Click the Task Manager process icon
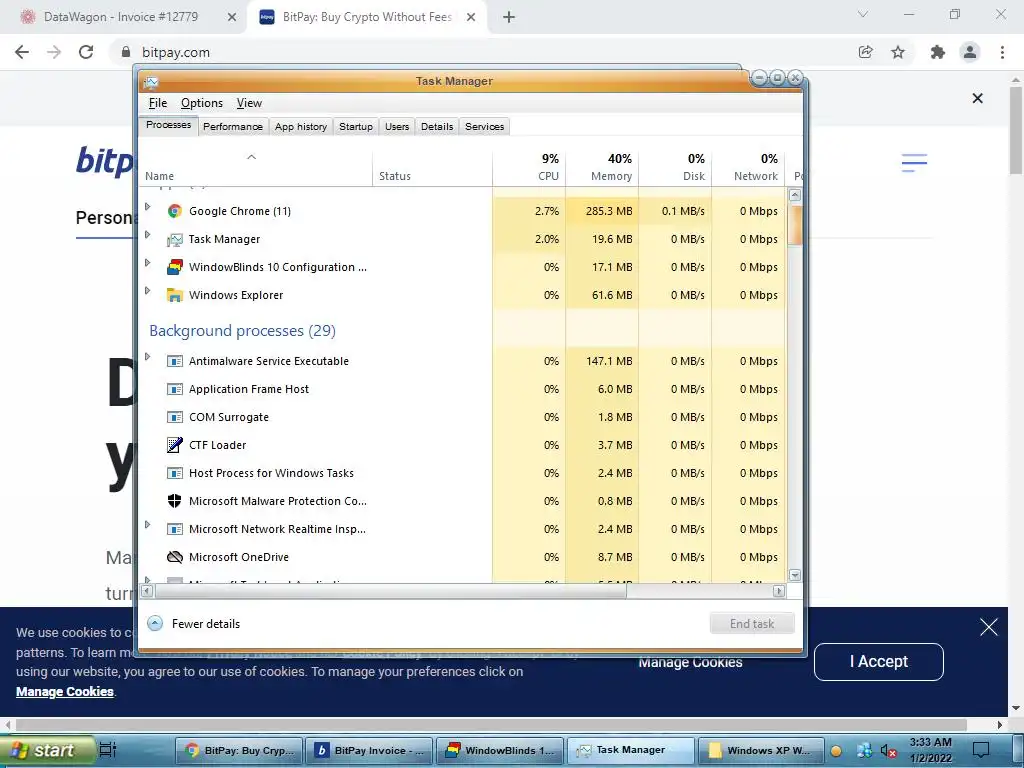 (x=174, y=239)
